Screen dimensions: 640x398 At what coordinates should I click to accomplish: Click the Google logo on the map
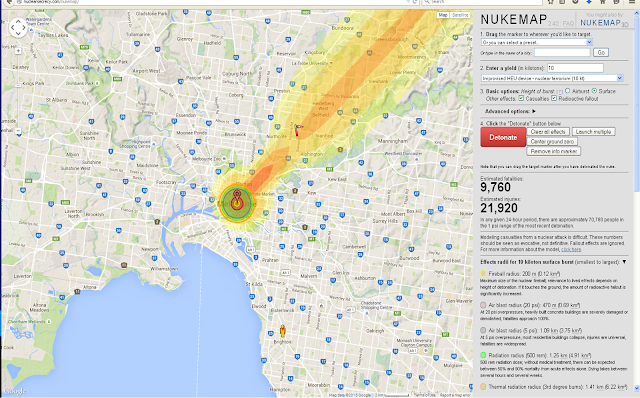(x=15, y=391)
